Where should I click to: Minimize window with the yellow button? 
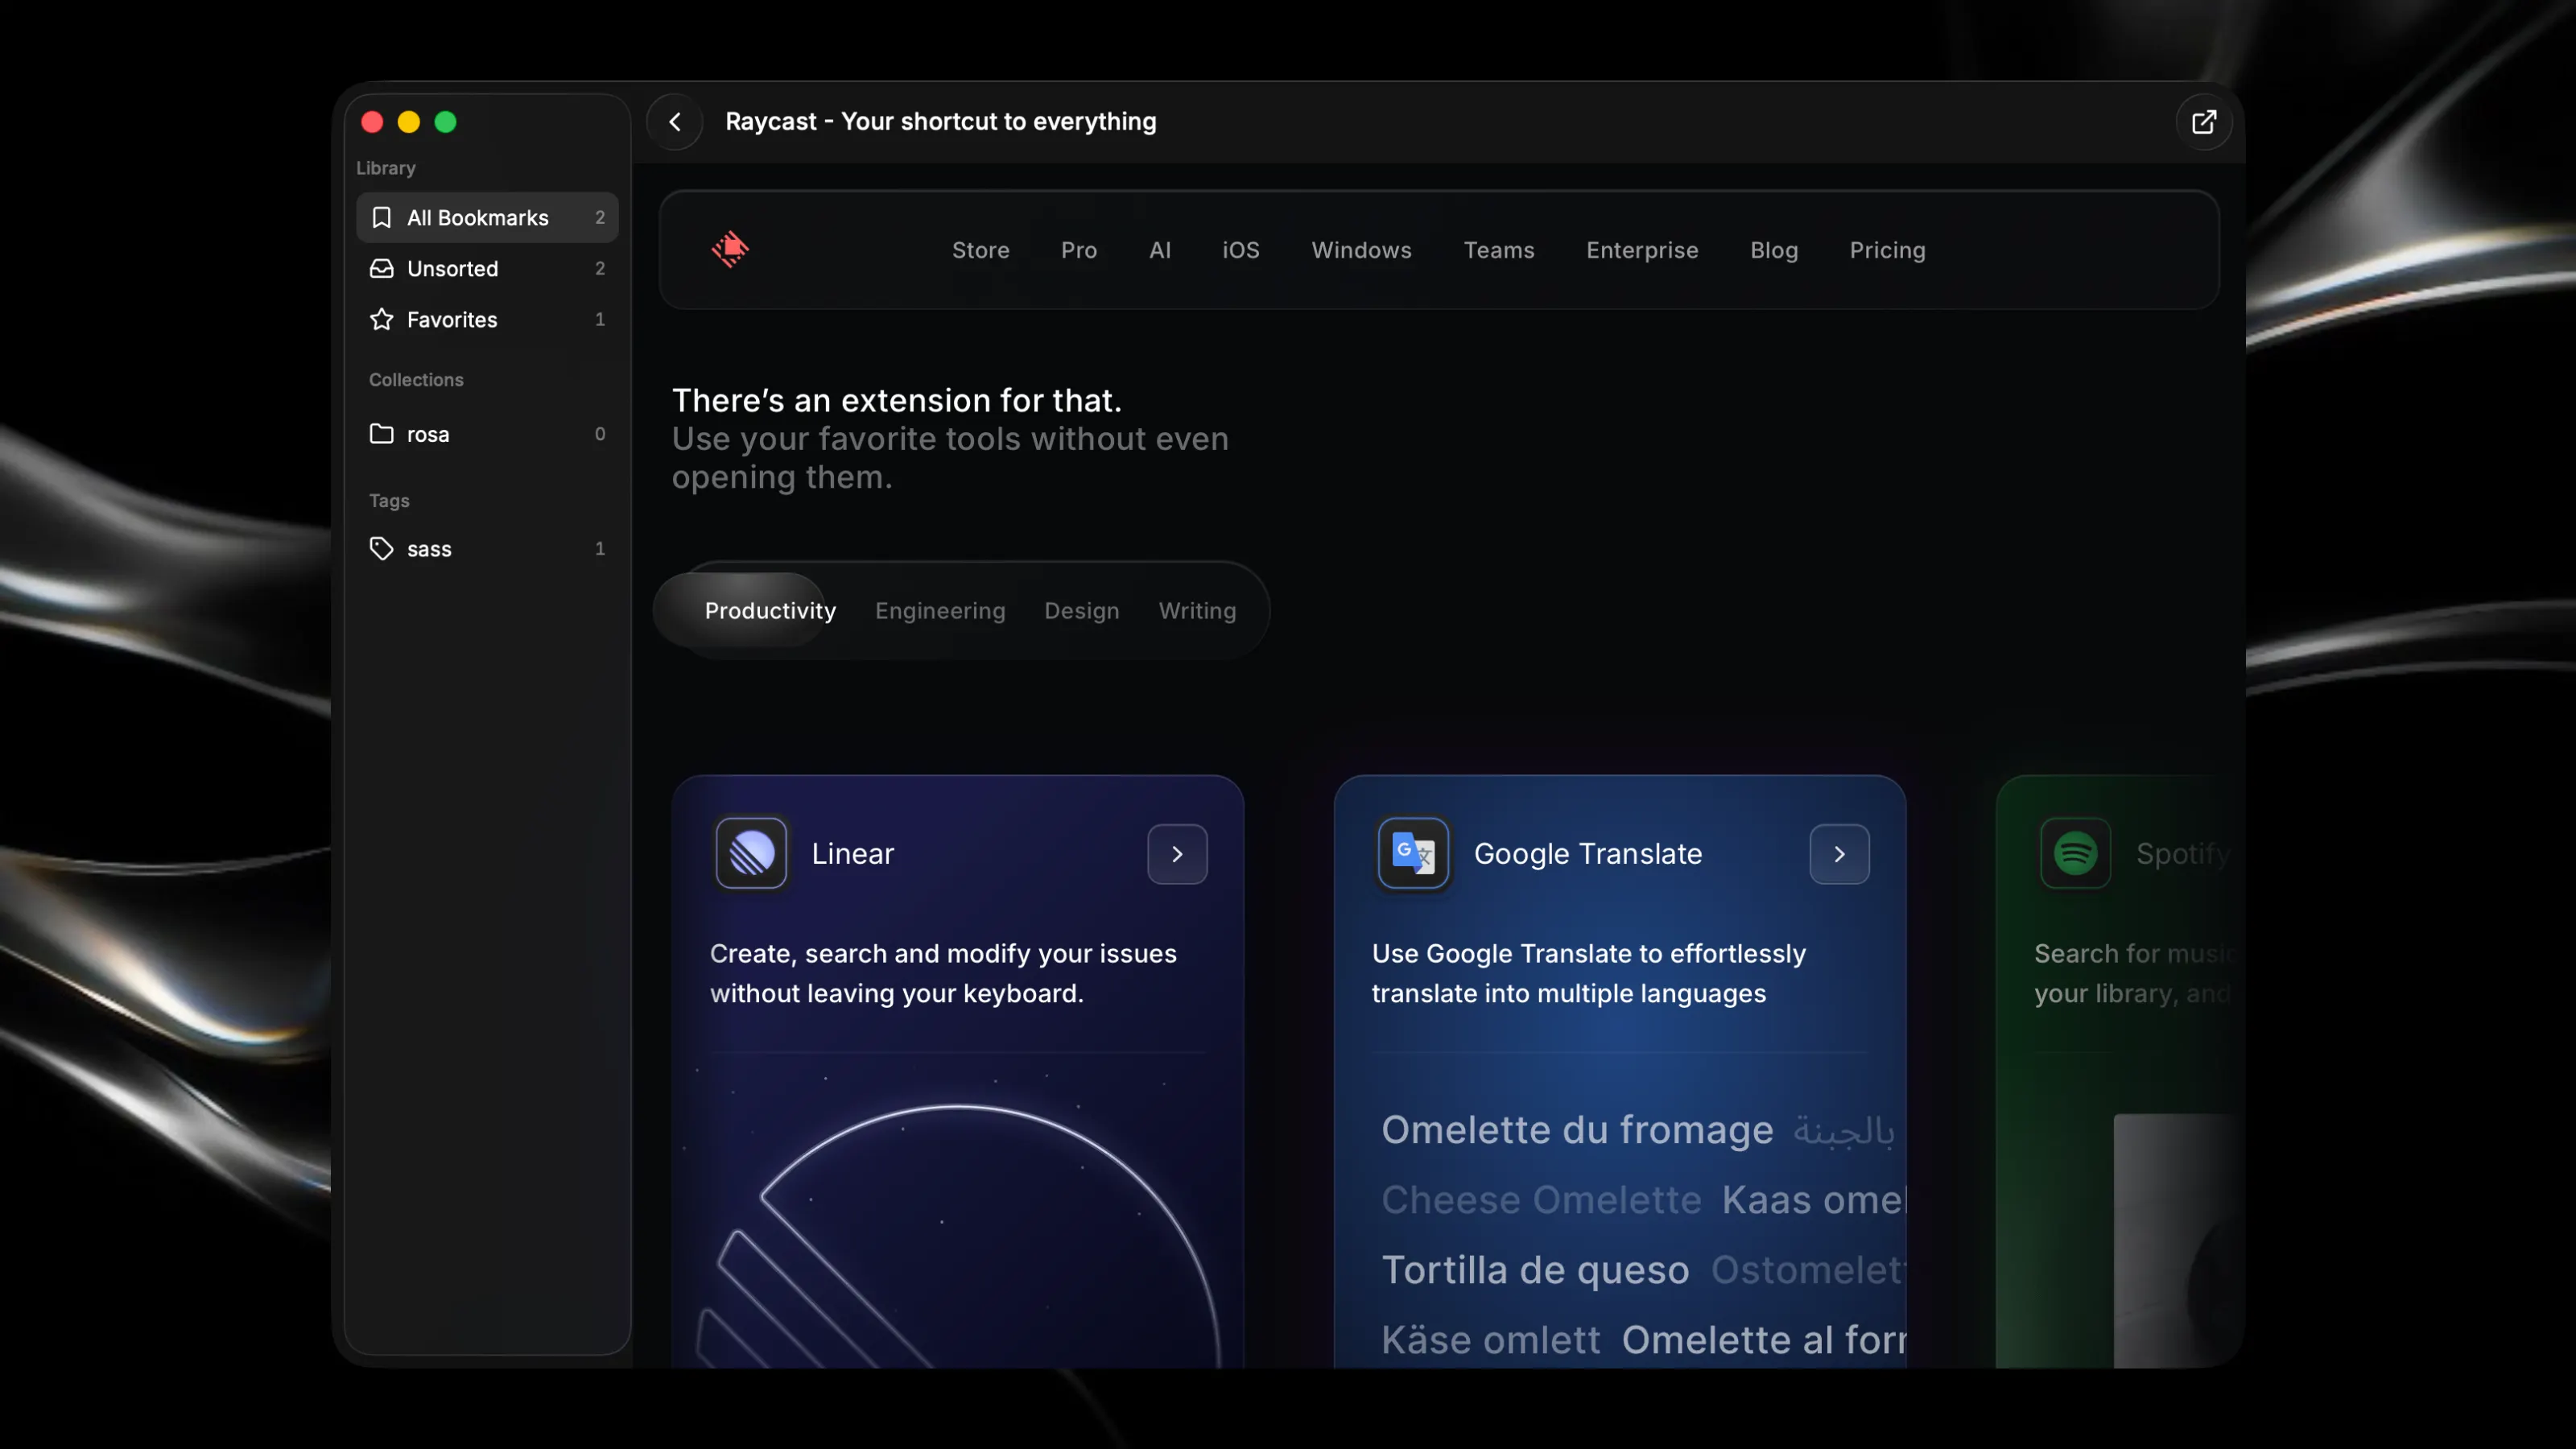click(409, 122)
